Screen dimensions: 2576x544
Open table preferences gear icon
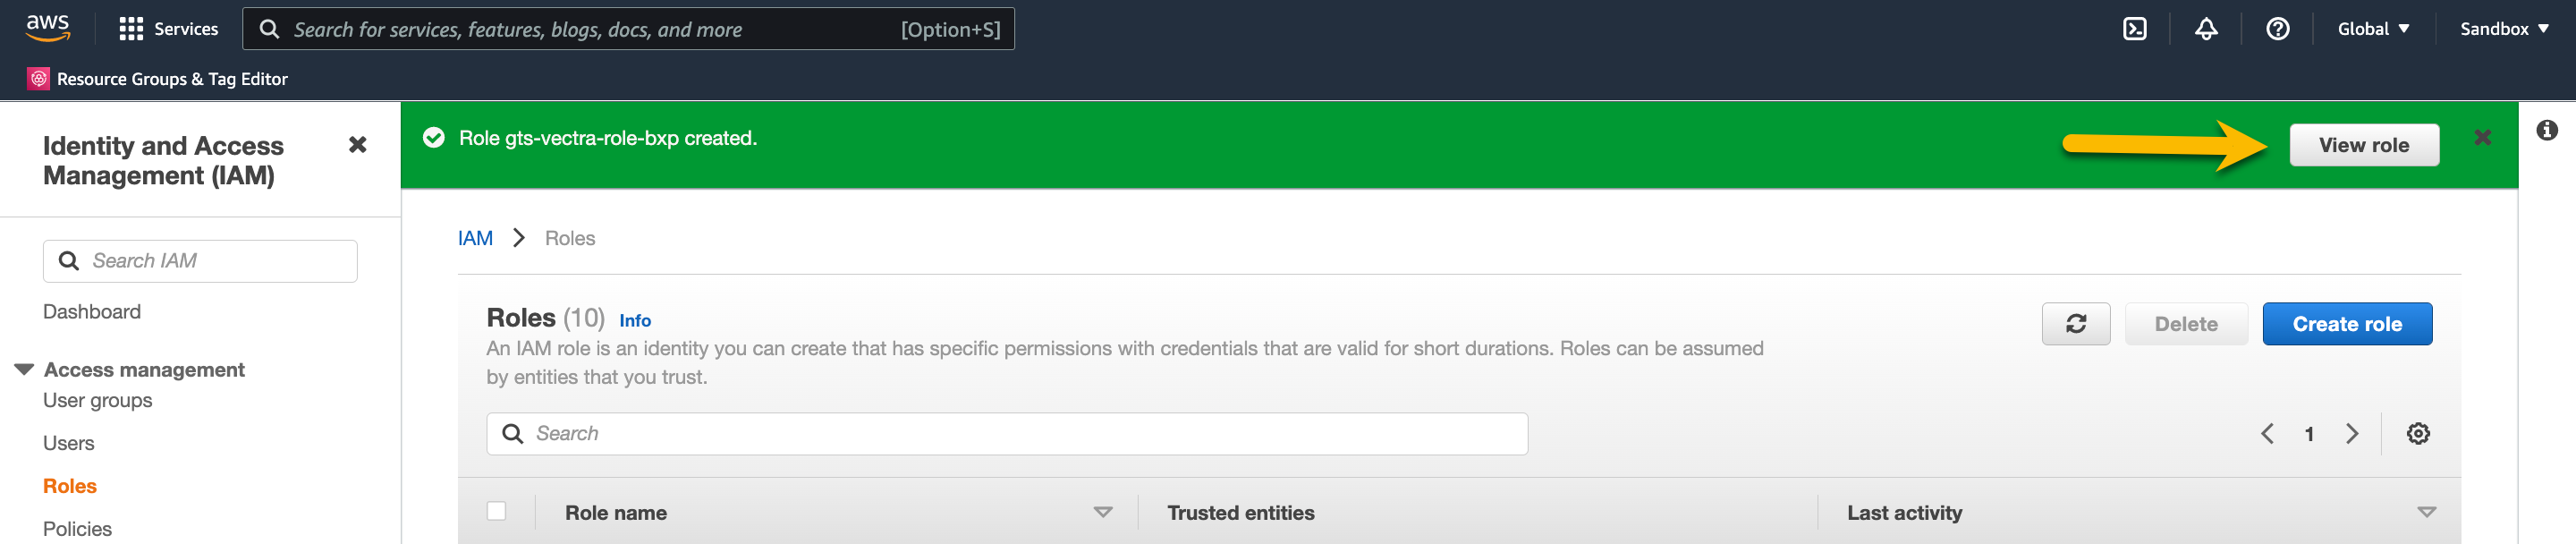(2417, 433)
